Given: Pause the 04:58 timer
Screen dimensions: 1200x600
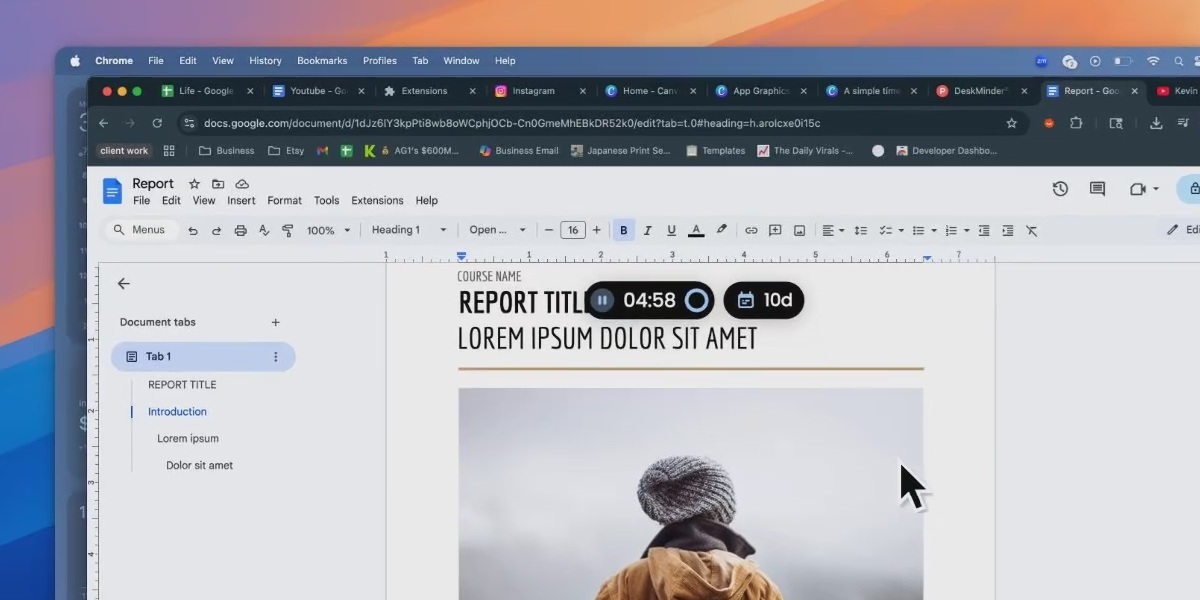Looking at the screenshot, I should pyautogui.click(x=601, y=300).
